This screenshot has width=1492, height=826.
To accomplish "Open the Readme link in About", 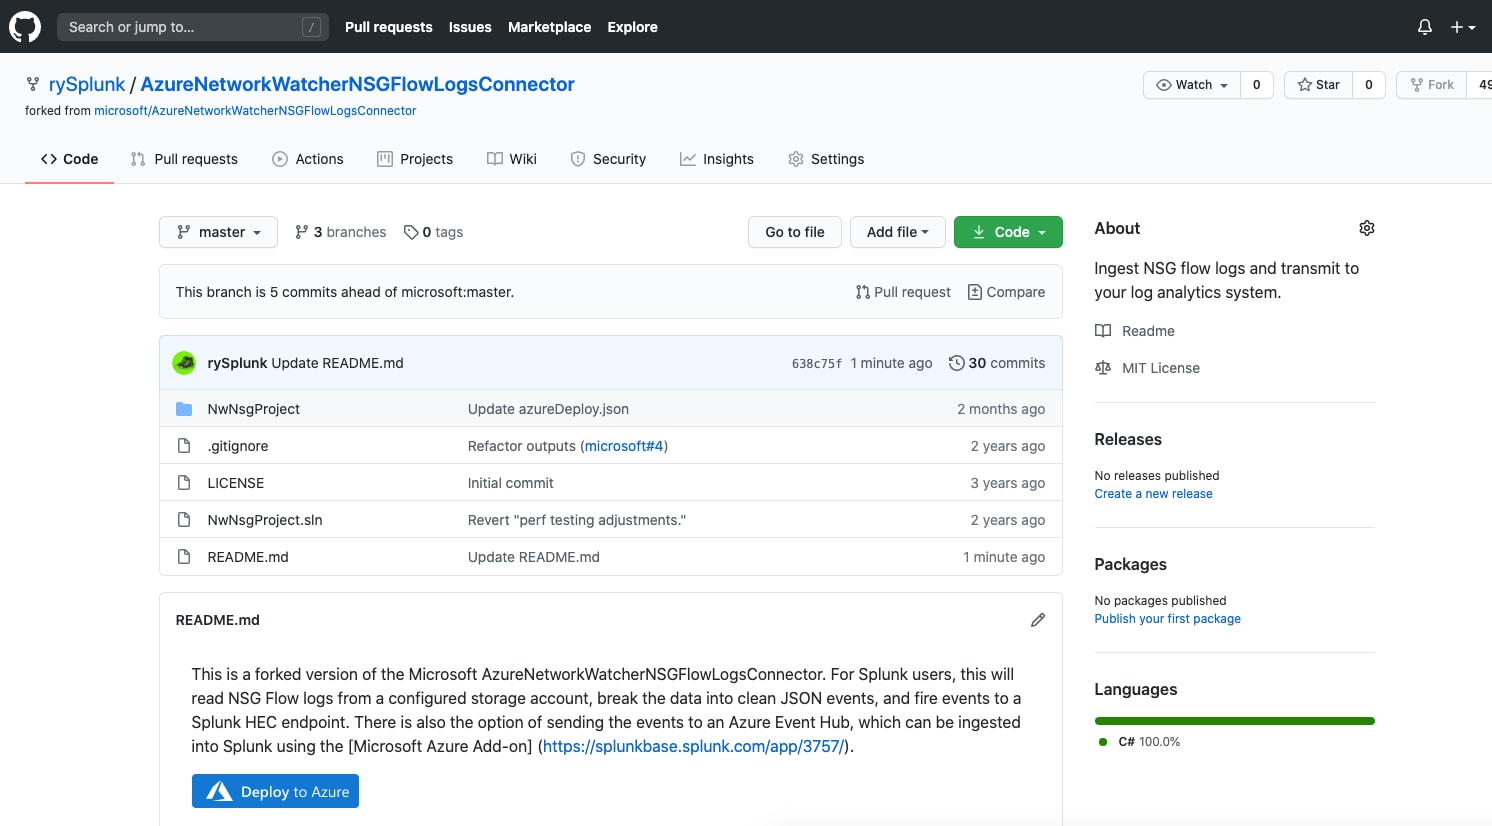I will coord(1135,331).
